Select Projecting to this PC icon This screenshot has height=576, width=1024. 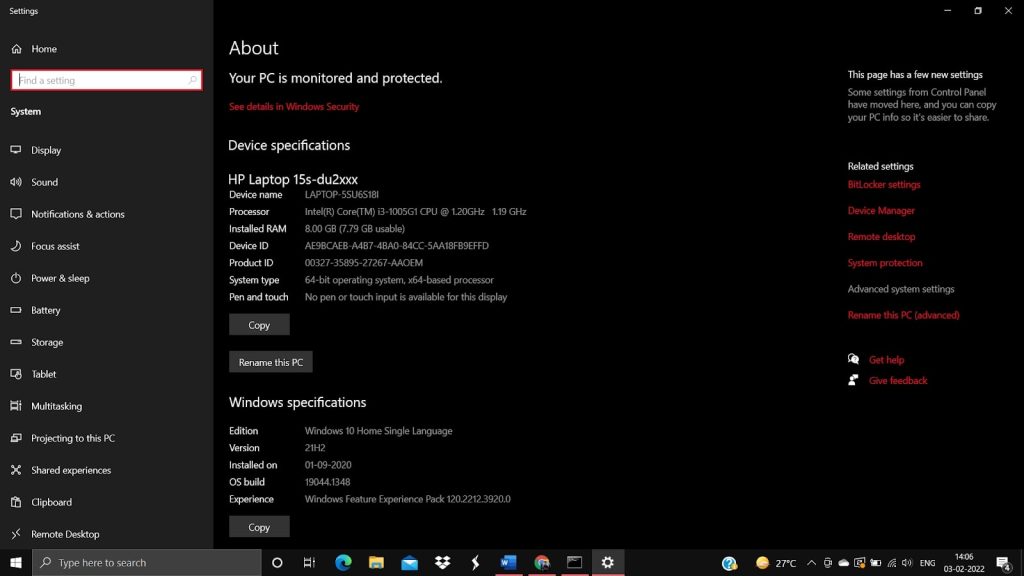tap(16, 438)
